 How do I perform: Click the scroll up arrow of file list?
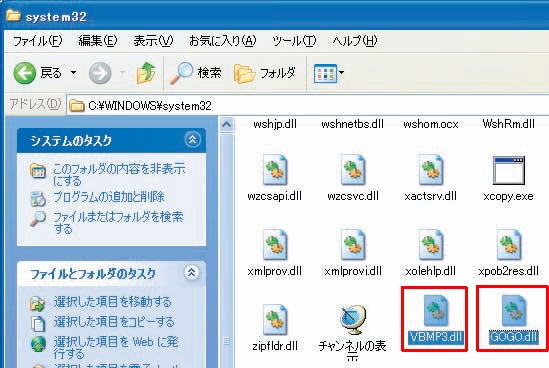click(227, 125)
